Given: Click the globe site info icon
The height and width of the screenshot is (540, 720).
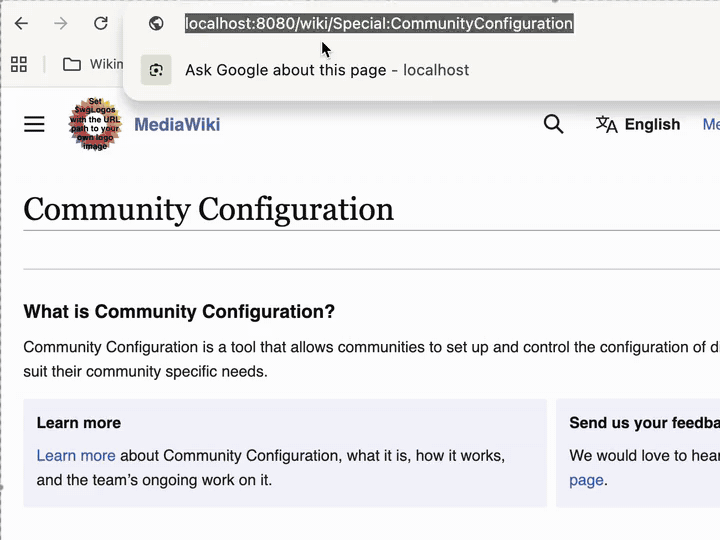Looking at the screenshot, I should (156, 23).
